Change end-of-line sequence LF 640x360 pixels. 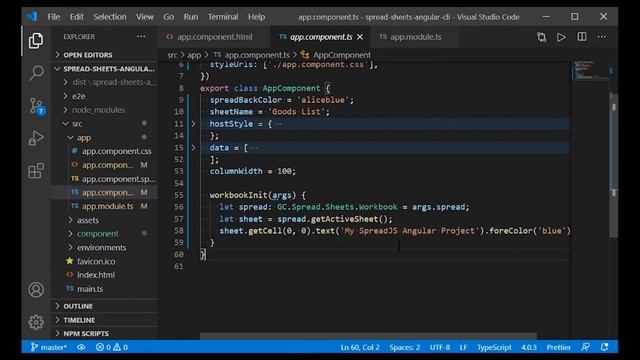tap(463, 347)
